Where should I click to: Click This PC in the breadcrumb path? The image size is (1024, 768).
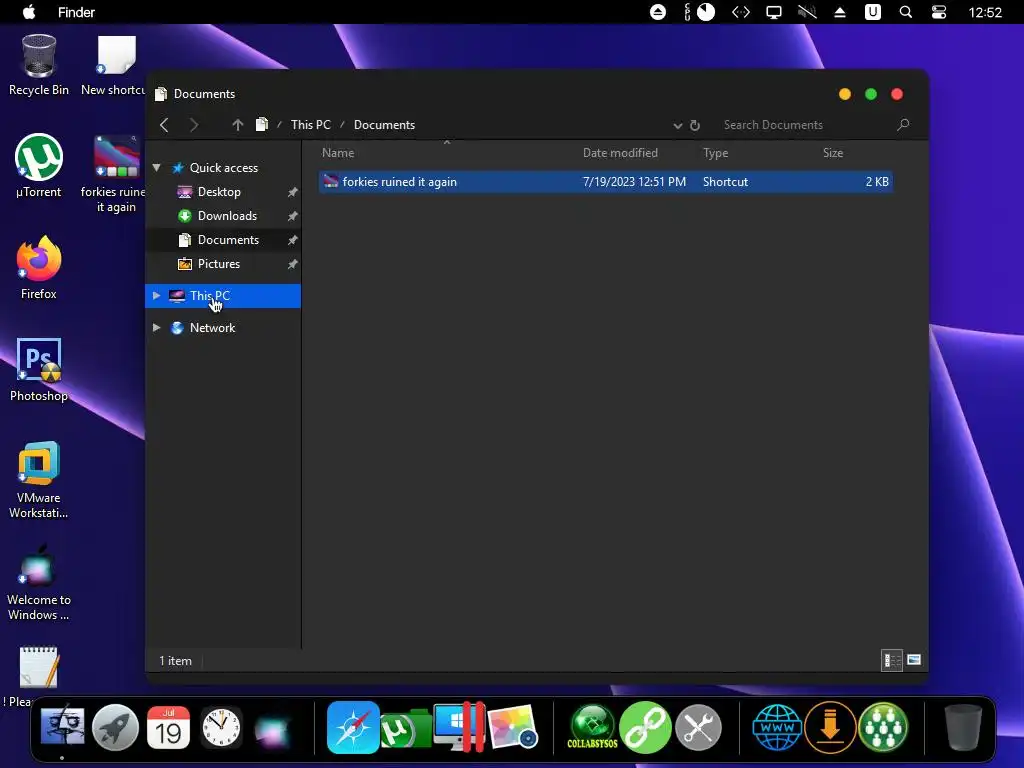(311, 125)
